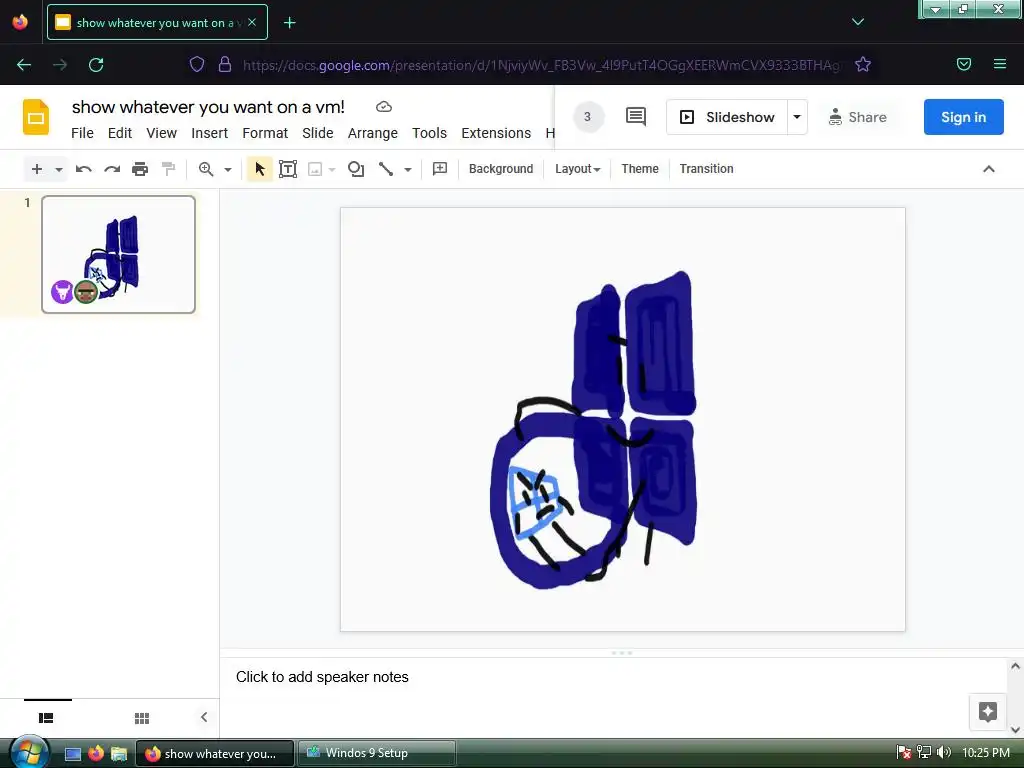Click the Transition button
1024x768 pixels.
(706, 168)
